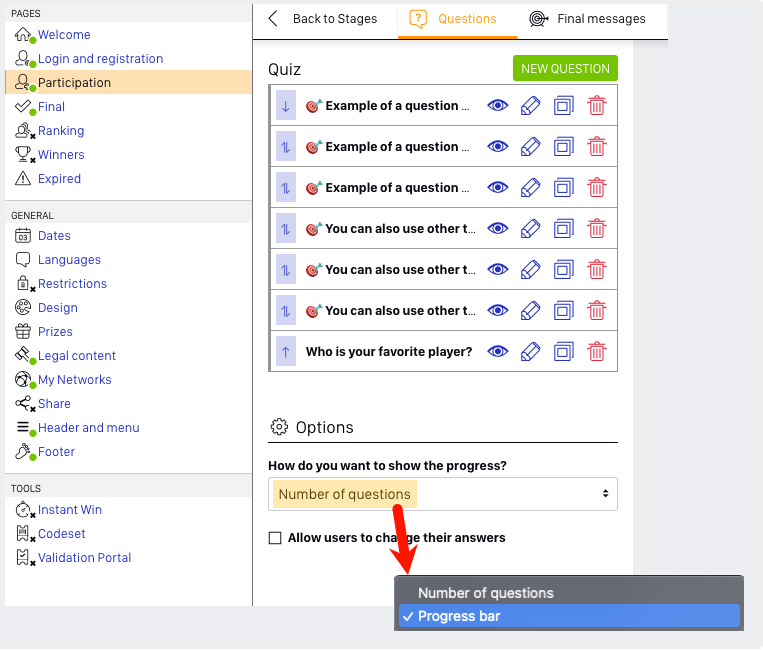The height and width of the screenshot is (650, 763).
Task: Open the progress display dropdown
Action: (443, 494)
